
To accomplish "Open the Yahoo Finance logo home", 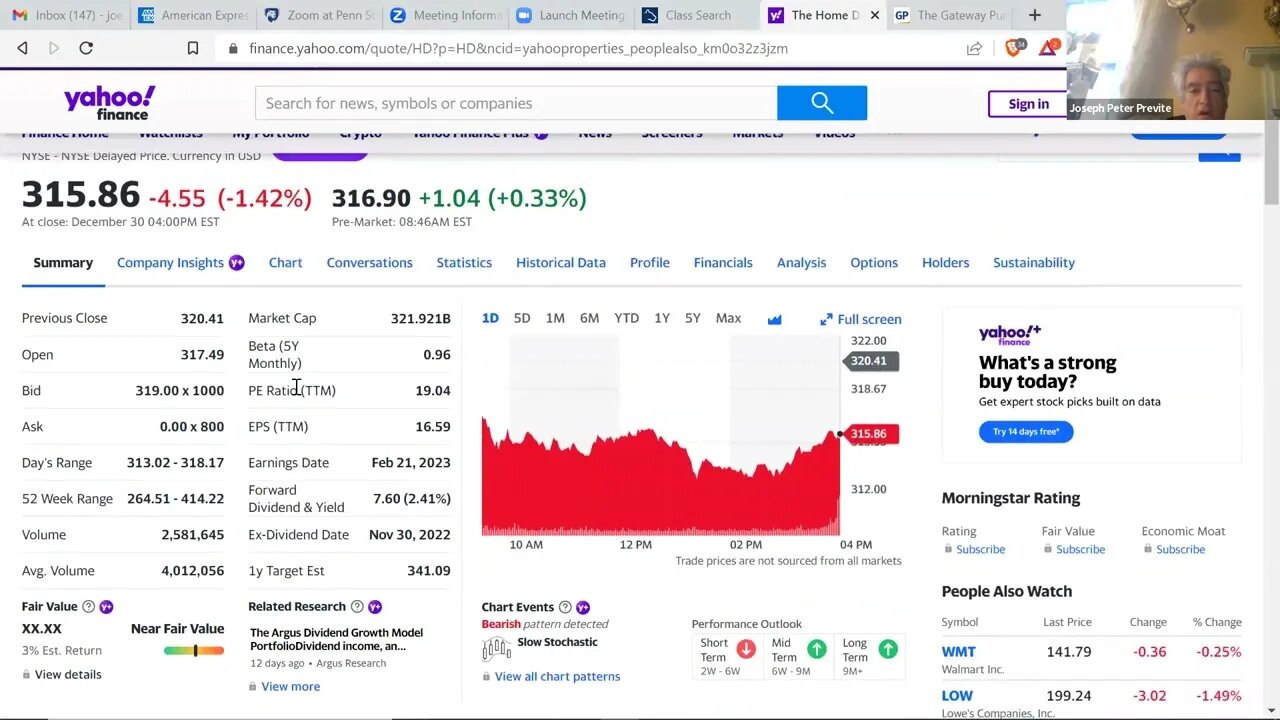I will point(110,103).
